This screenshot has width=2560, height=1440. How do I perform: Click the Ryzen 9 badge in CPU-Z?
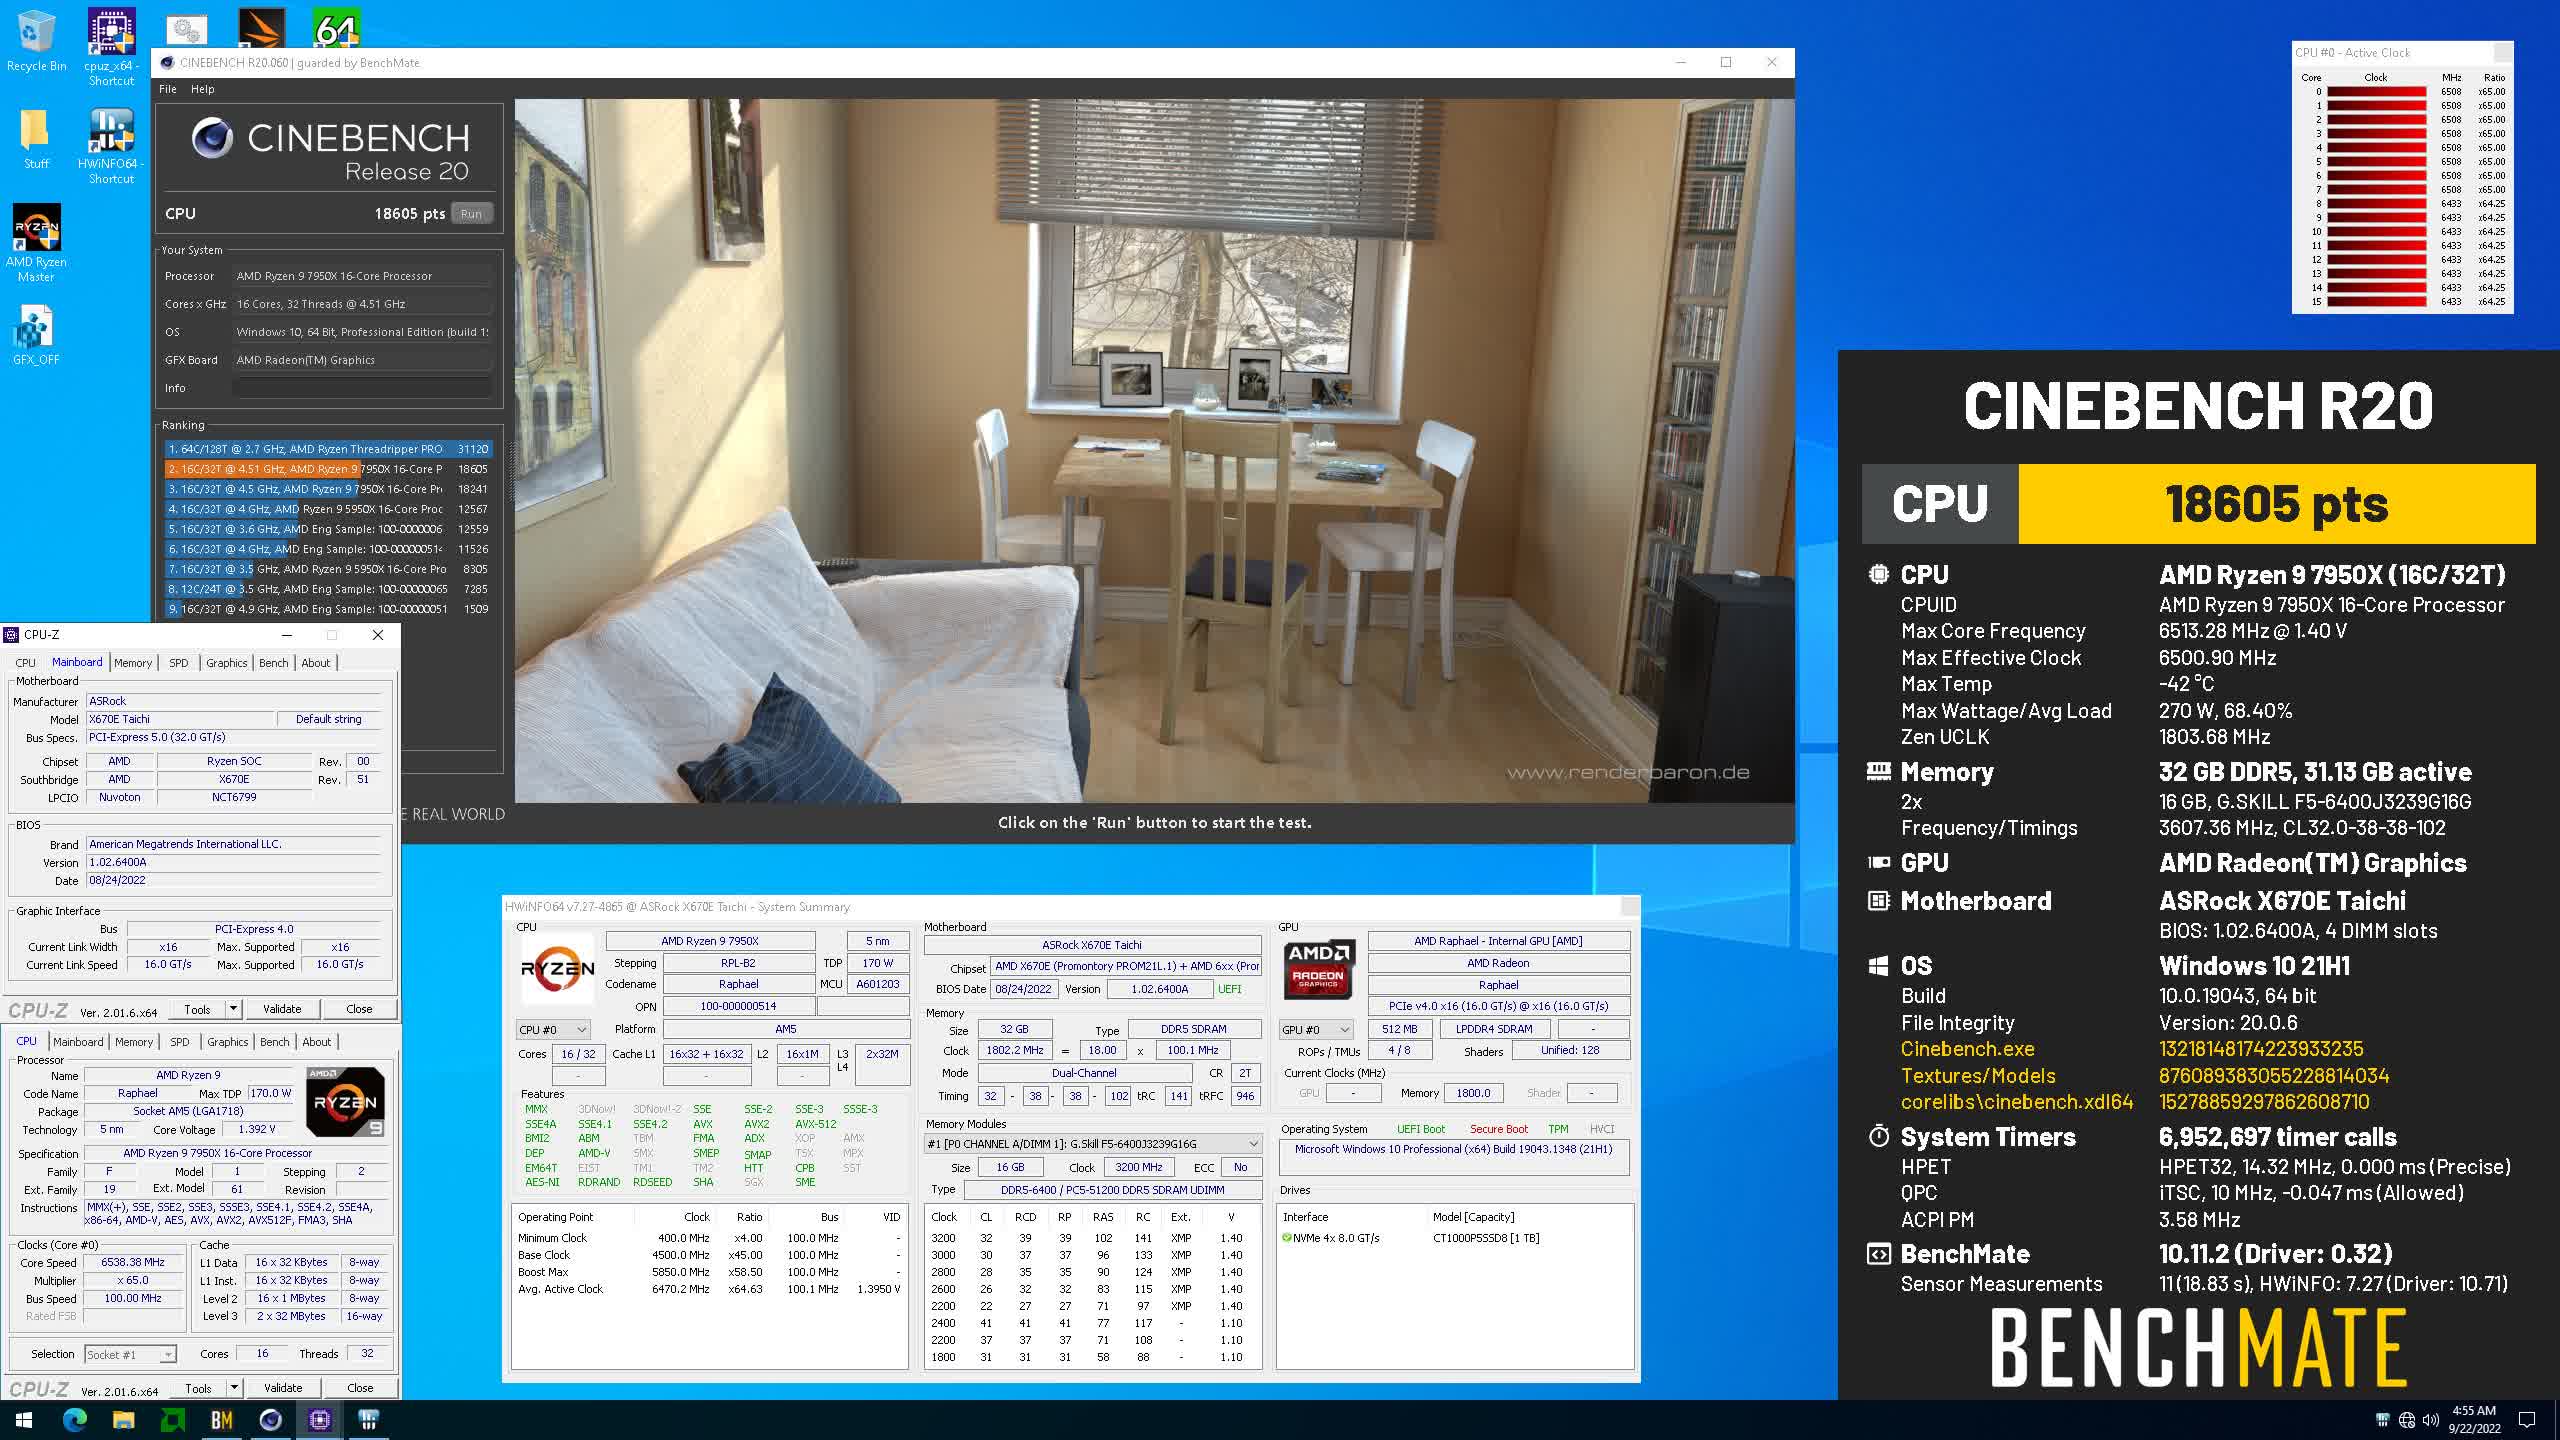coord(345,1101)
